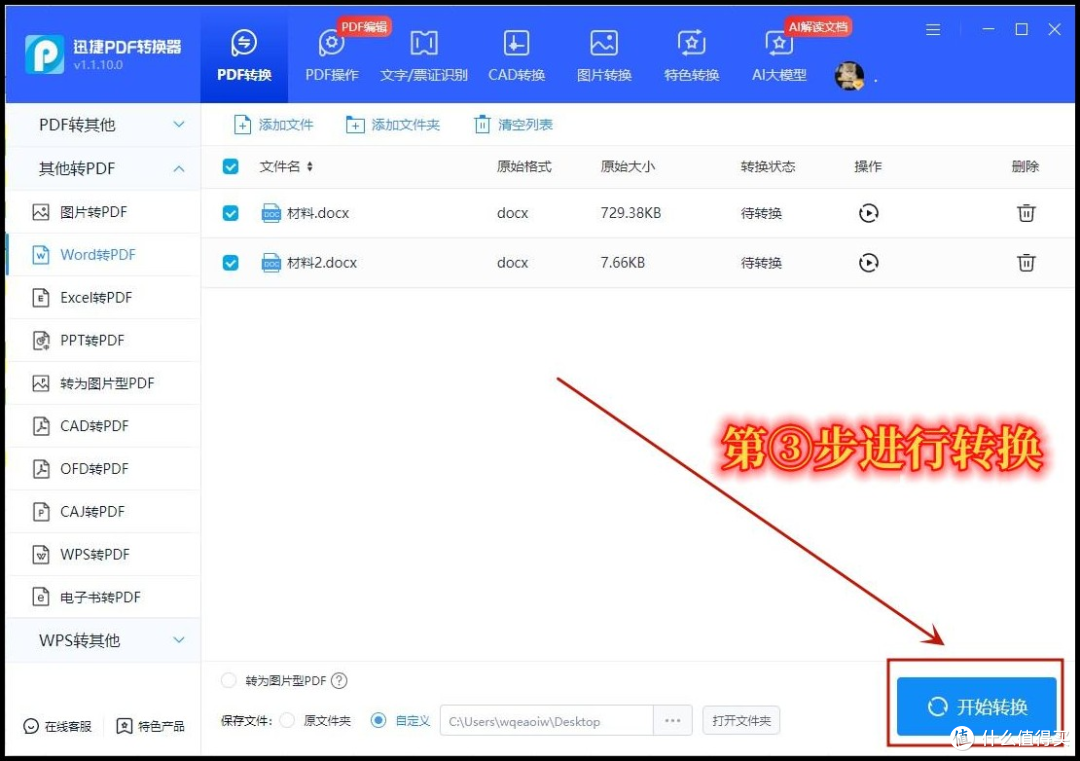Screen dimensions: 1080x761
Task: Toggle the select-all checkbox in the header
Action: pyautogui.click(x=231, y=166)
